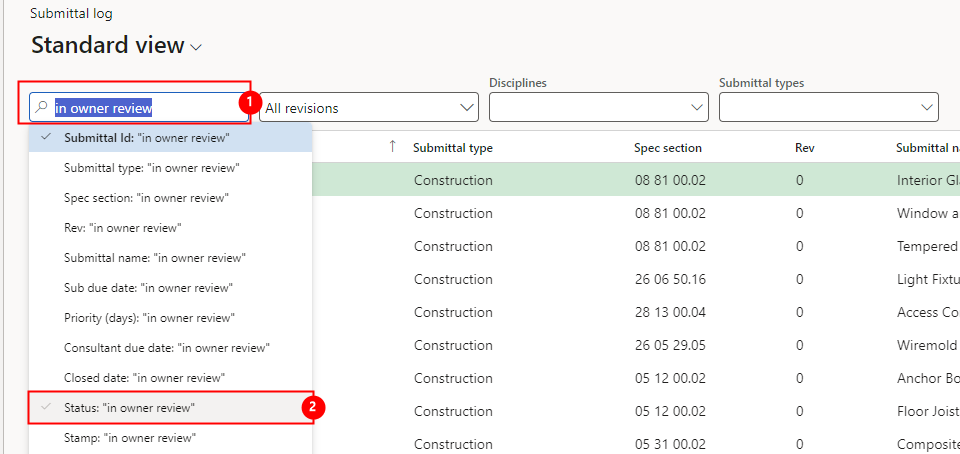Screen dimensions: 960x454
Task: Open the All revisions dropdown
Action: (x=369, y=108)
